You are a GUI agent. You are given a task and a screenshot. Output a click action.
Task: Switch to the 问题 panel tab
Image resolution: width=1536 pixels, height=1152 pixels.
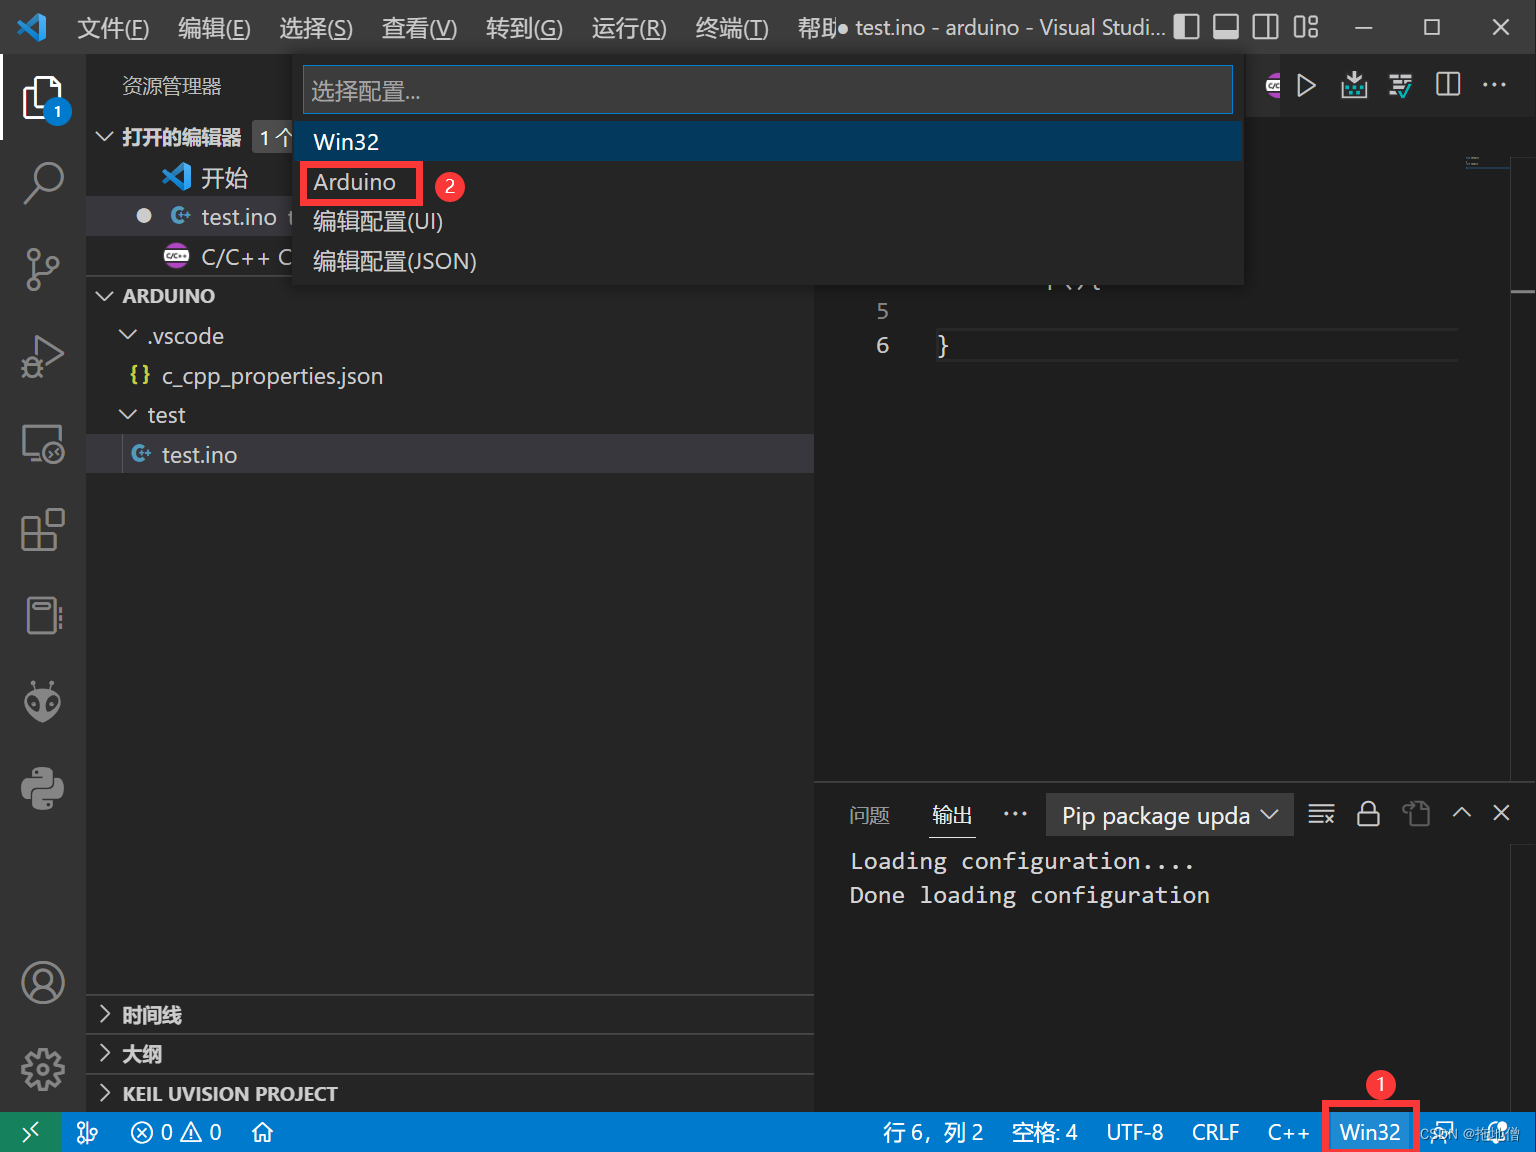tap(869, 815)
